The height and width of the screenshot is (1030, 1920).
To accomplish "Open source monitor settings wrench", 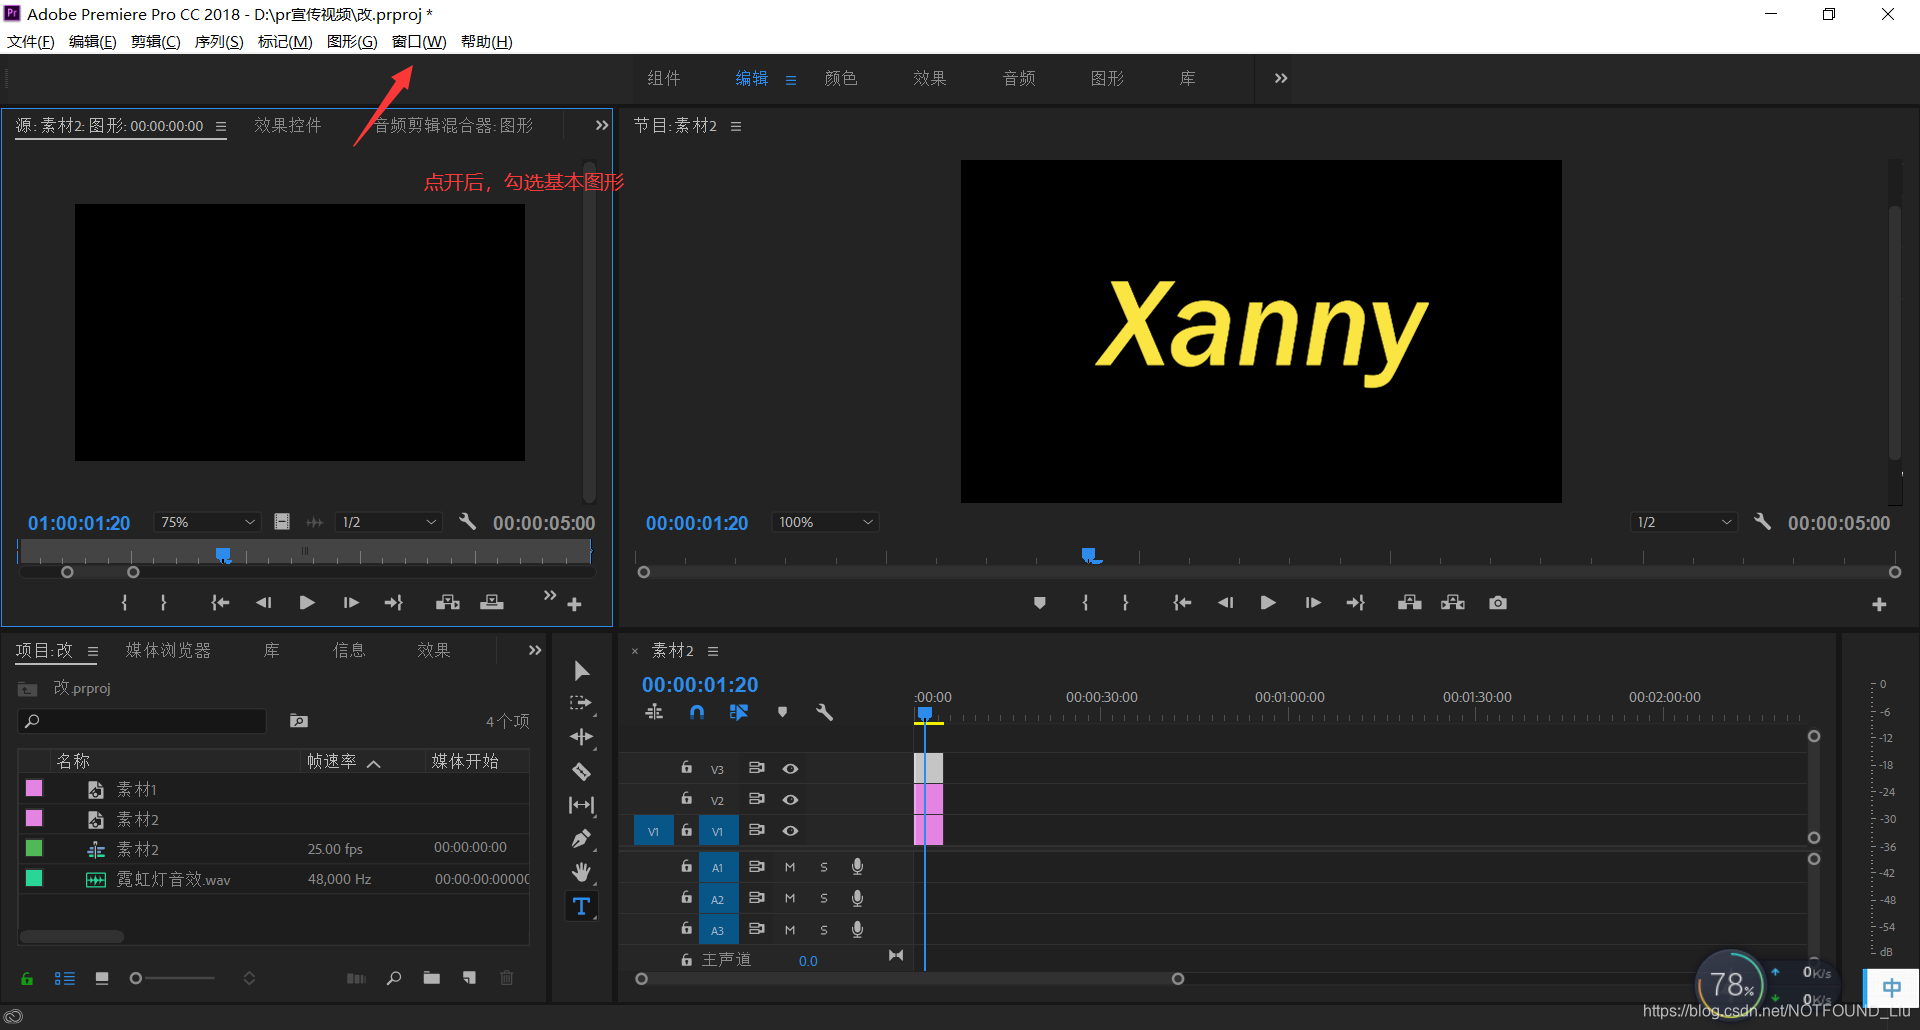I will click(x=467, y=522).
